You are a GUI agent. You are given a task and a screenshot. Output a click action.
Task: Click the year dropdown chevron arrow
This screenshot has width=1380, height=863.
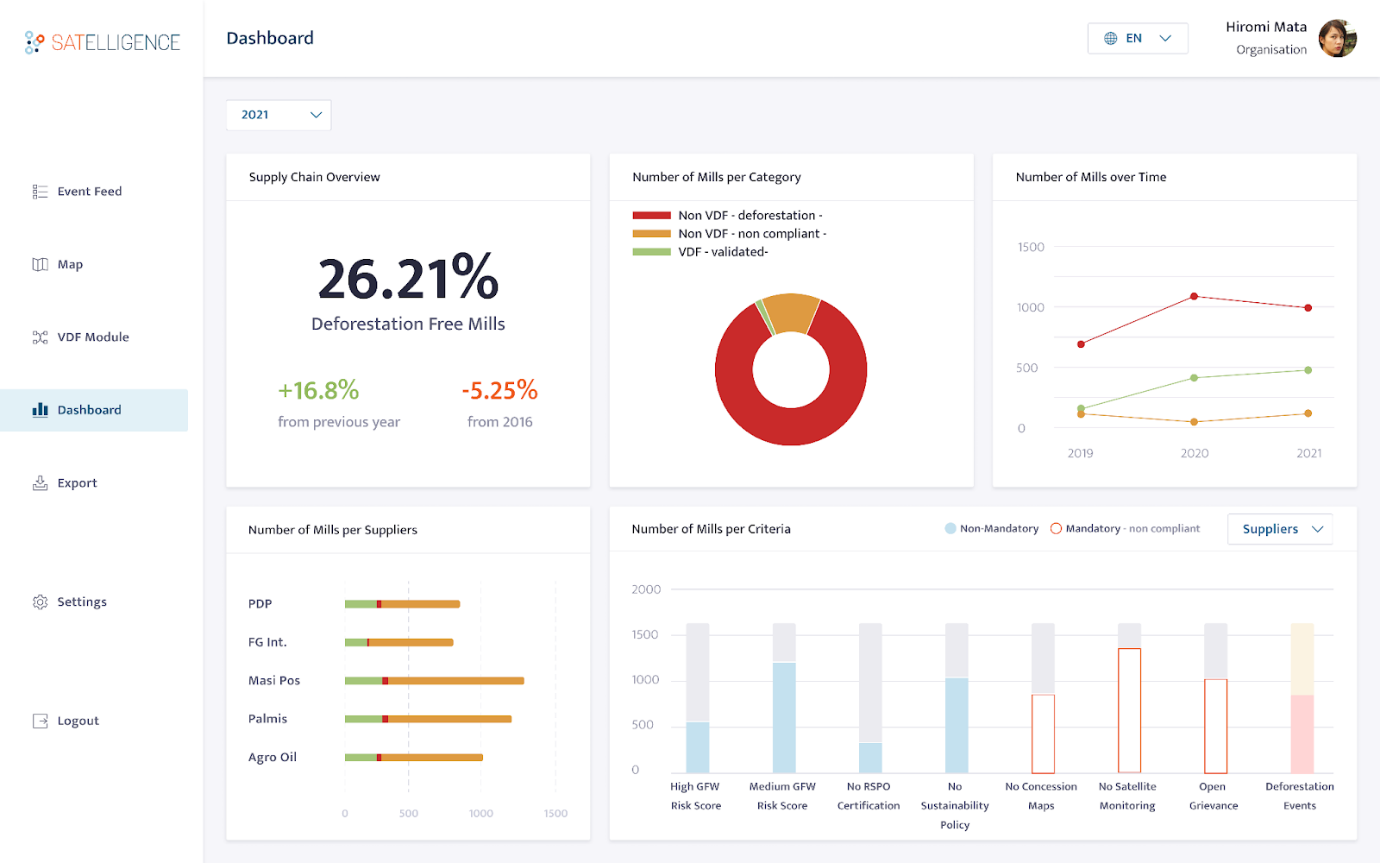(316, 115)
